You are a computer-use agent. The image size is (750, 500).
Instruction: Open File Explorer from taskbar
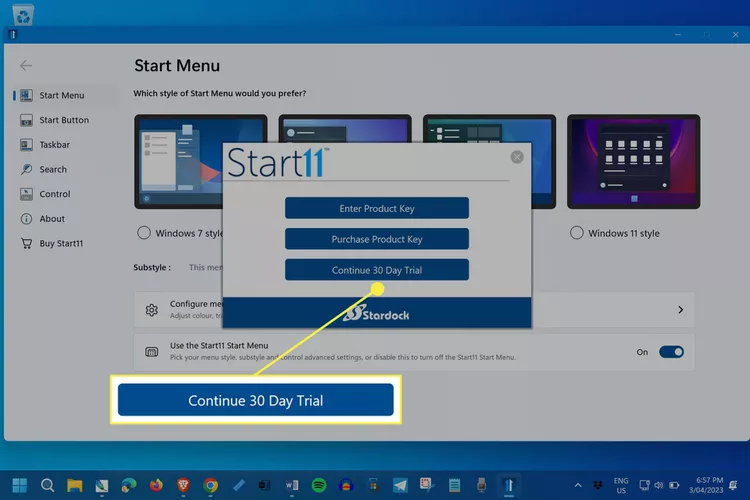tap(75, 486)
